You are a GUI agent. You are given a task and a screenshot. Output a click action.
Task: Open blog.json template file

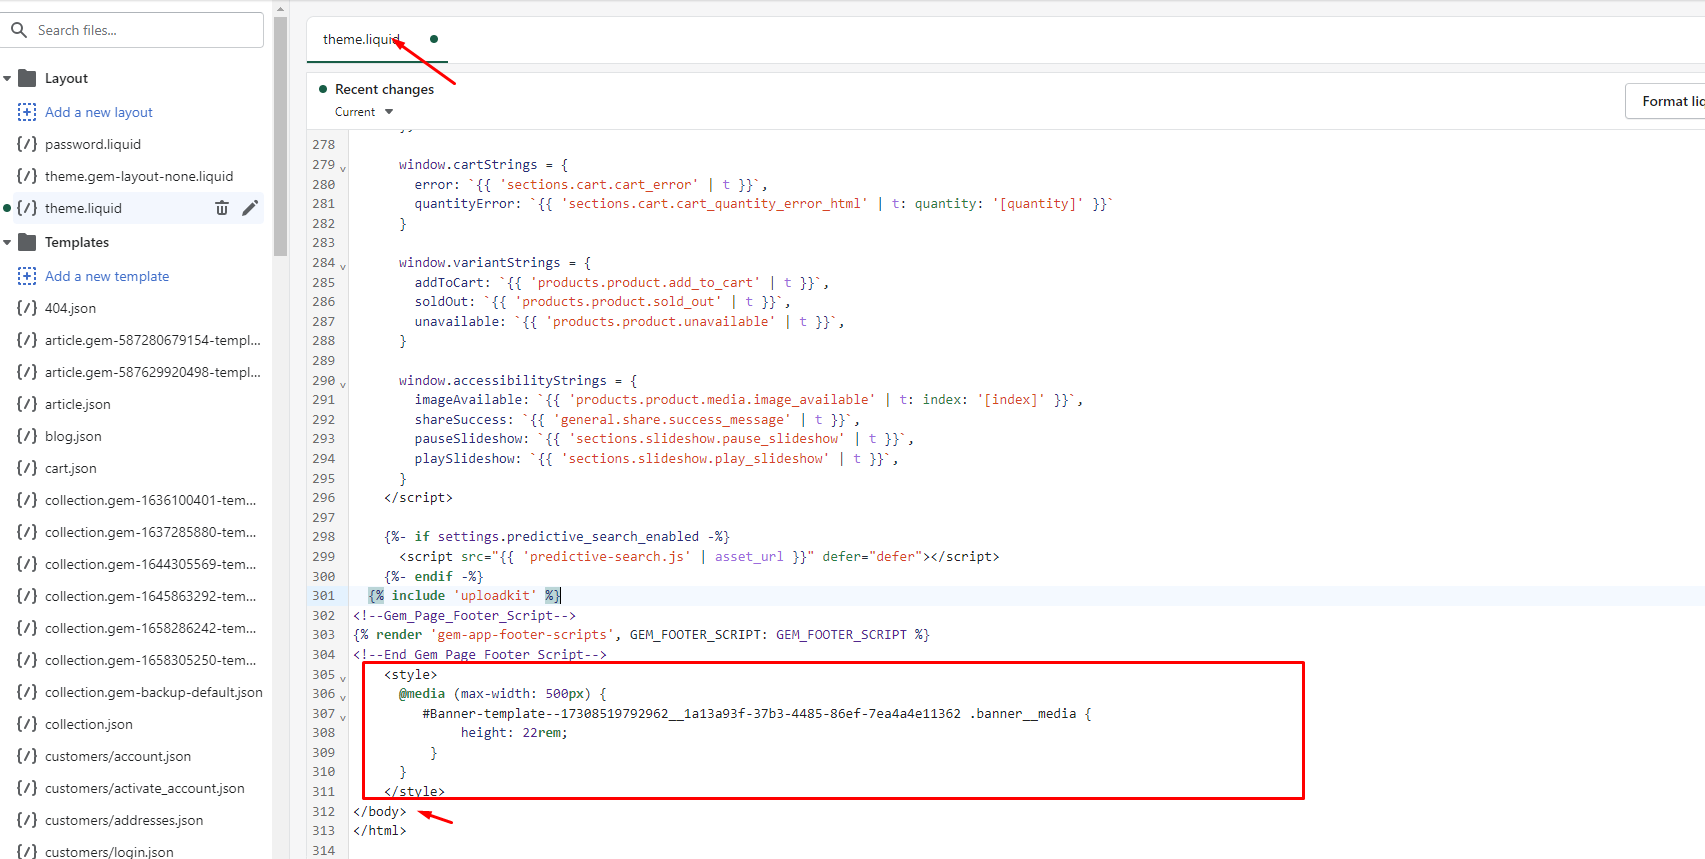(x=73, y=436)
